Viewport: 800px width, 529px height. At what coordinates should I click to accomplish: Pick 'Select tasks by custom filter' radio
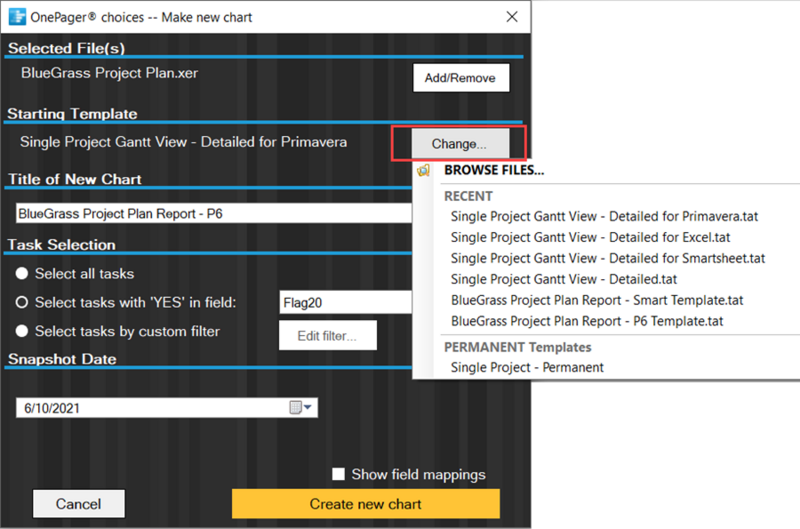(22, 331)
